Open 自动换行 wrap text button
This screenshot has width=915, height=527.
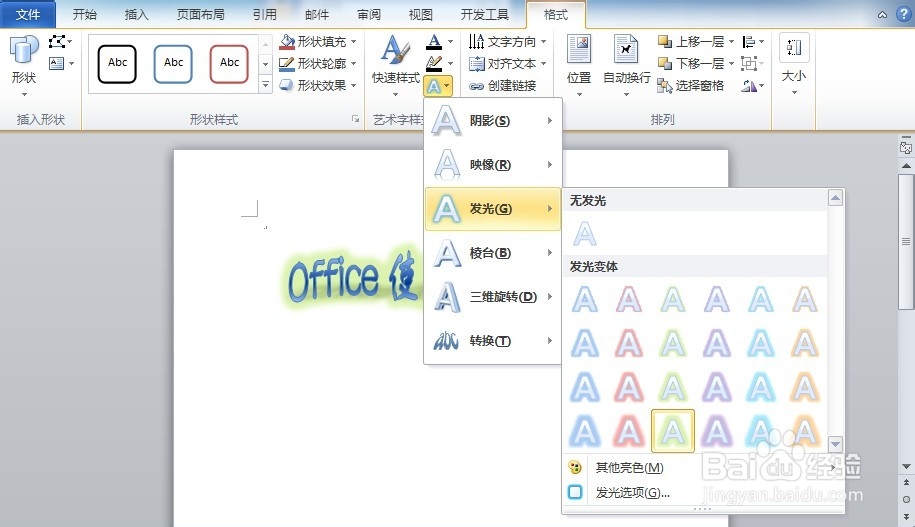626,65
